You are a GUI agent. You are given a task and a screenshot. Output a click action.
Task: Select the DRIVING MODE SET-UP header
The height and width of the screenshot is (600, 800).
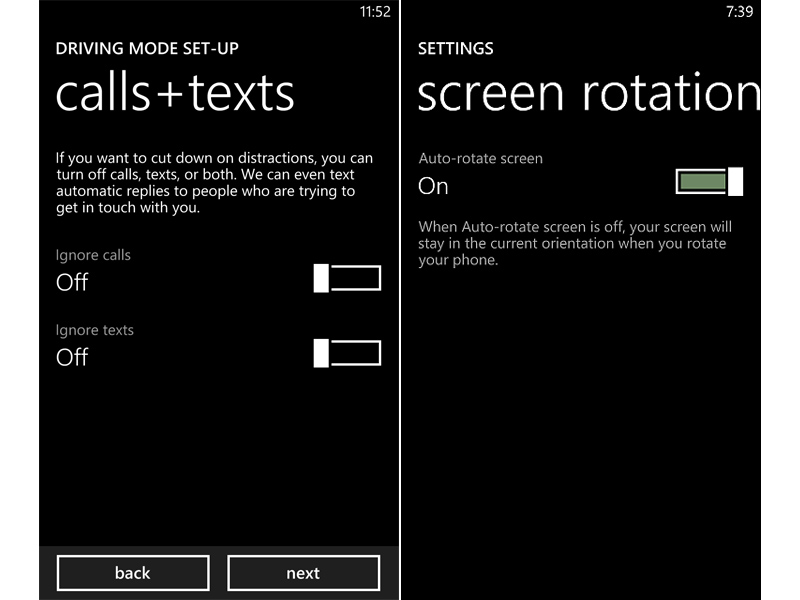(x=147, y=48)
